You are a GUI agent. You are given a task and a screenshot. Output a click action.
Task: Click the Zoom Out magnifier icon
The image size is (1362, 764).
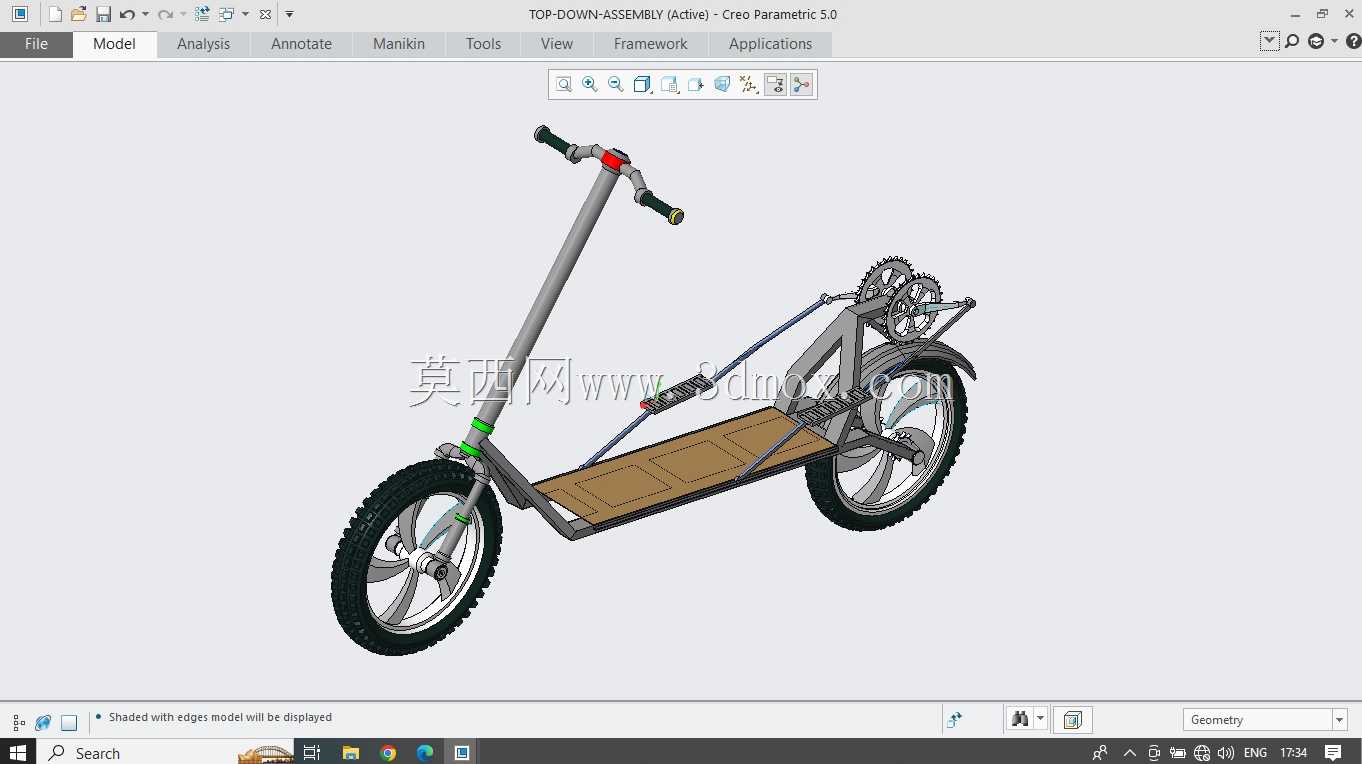(x=616, y=85)
